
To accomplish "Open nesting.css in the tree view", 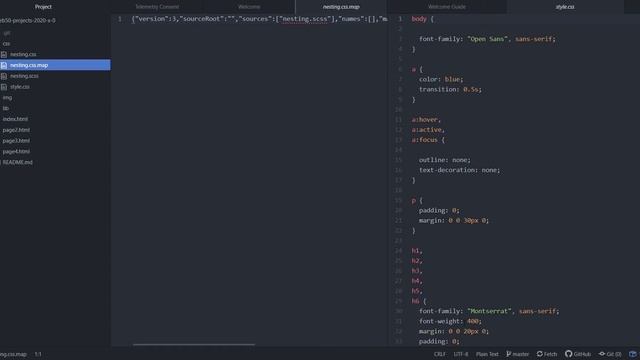I will (x=23, y=54).
